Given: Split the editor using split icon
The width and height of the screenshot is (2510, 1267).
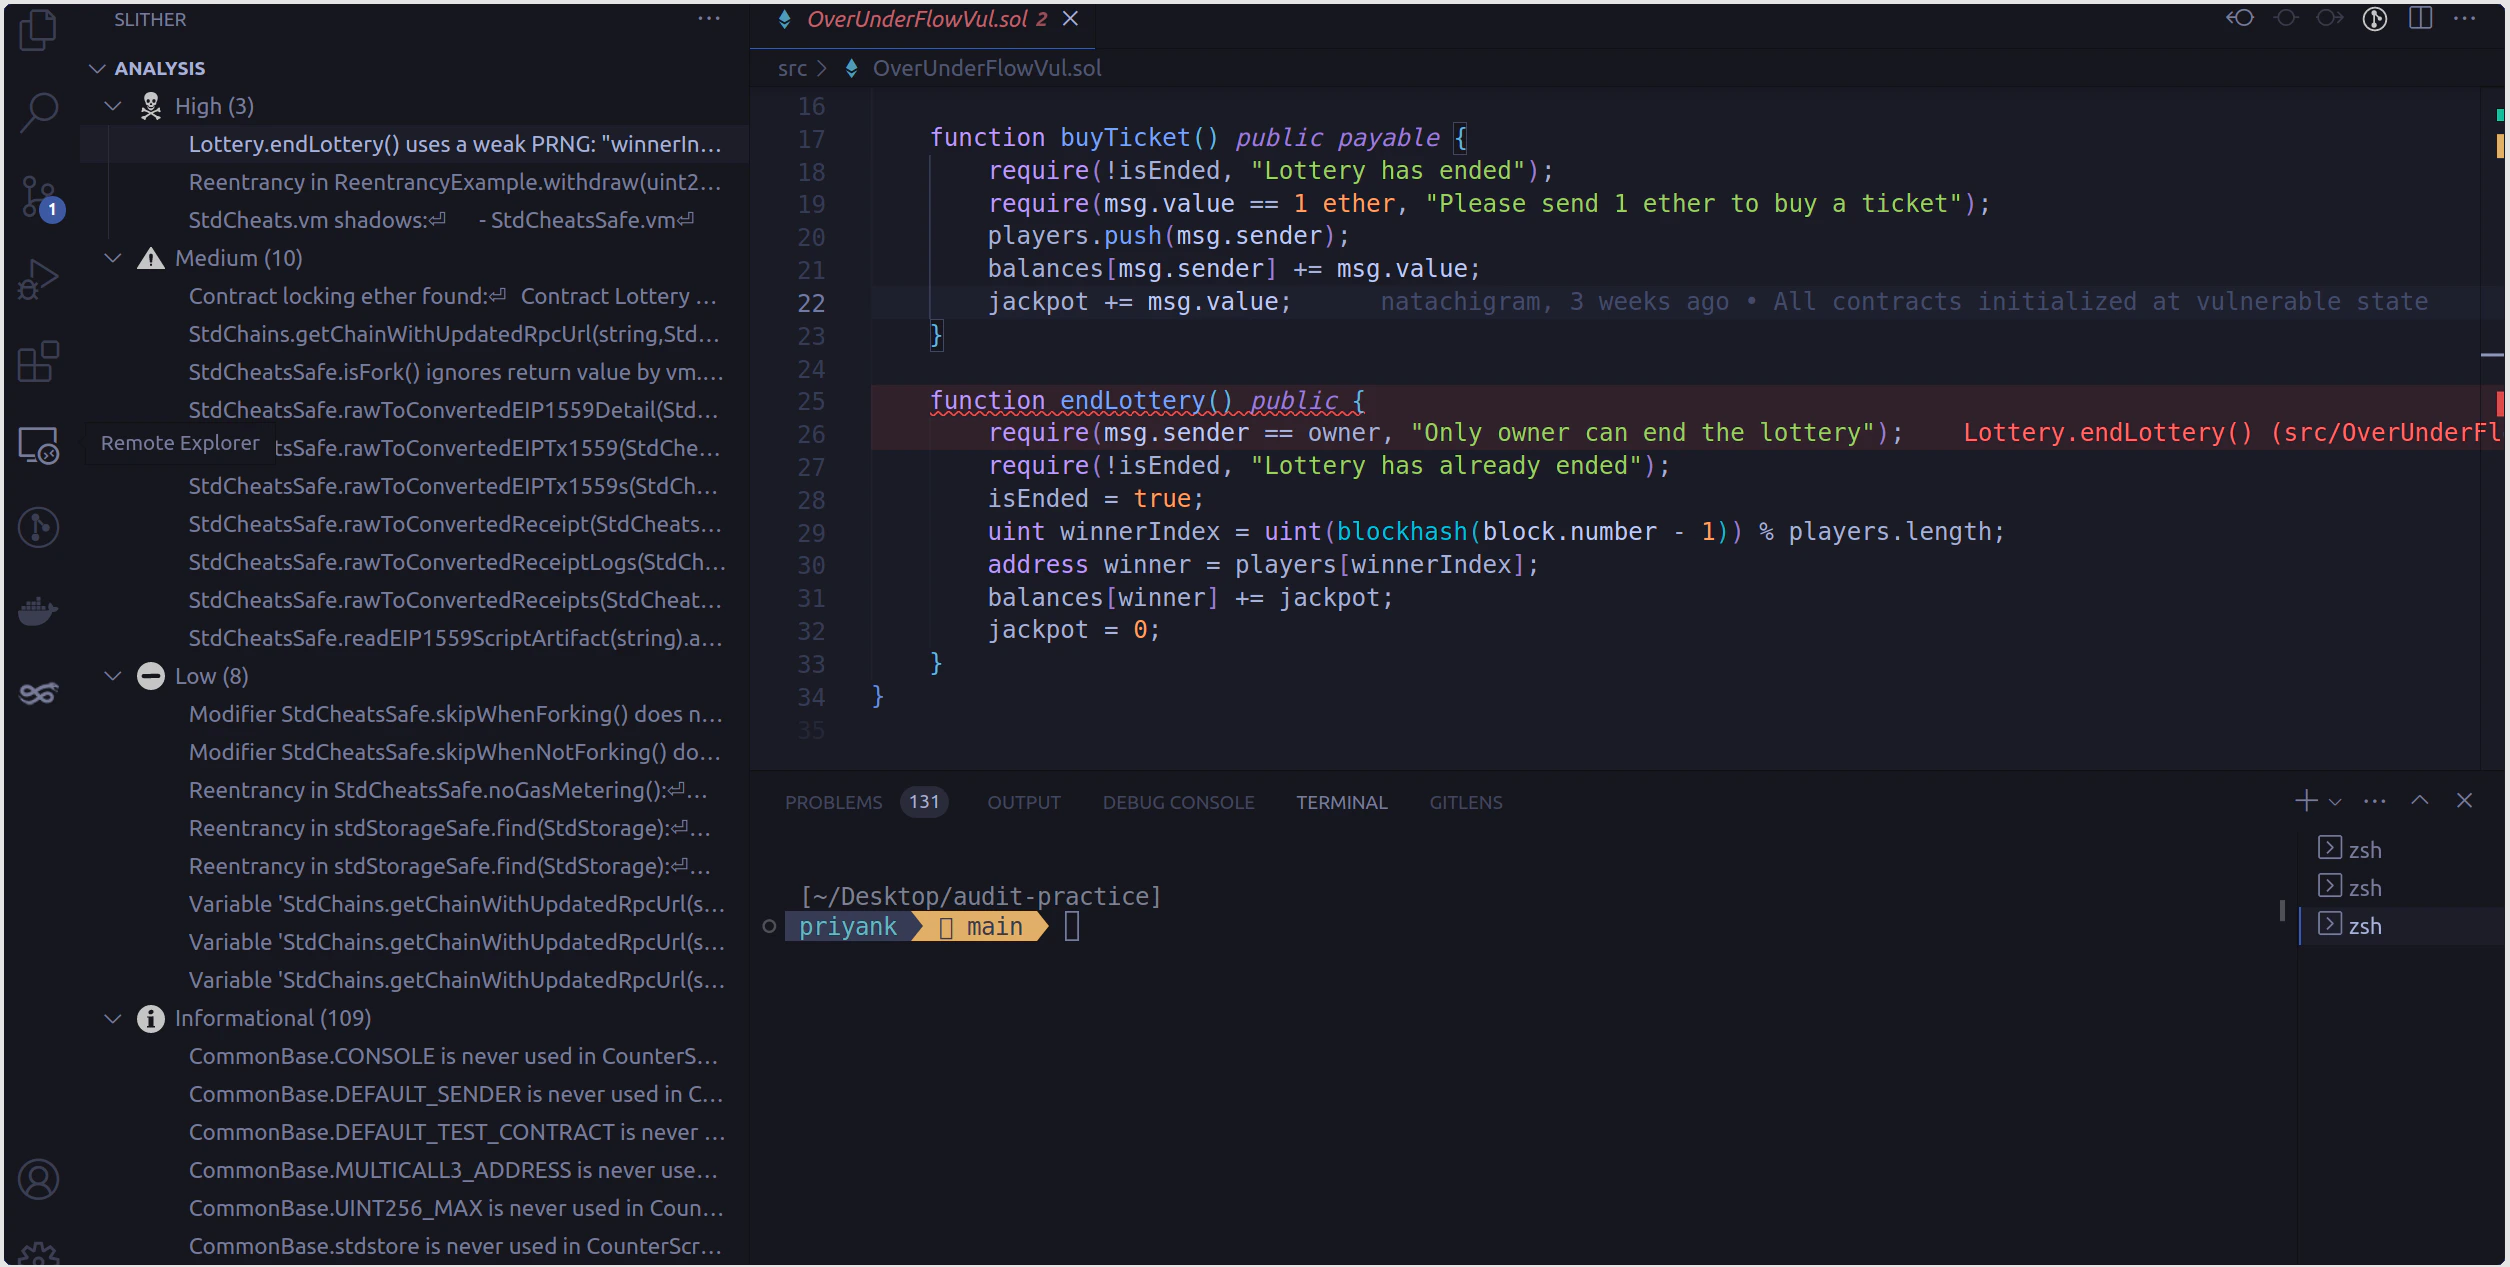Looking at the screenshot, I should (2421, 18).
